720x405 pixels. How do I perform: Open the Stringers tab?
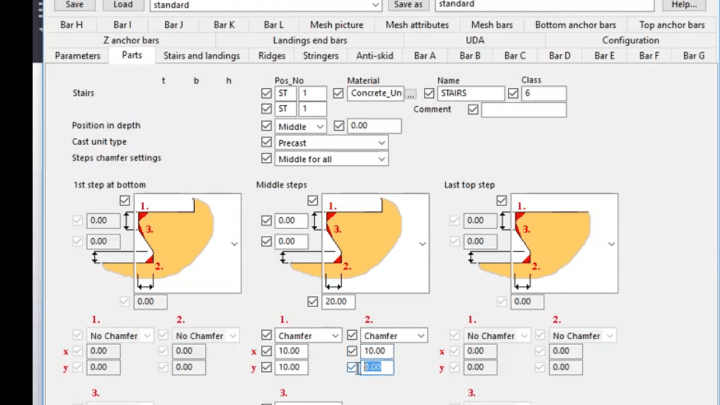(x=321, y=56)
